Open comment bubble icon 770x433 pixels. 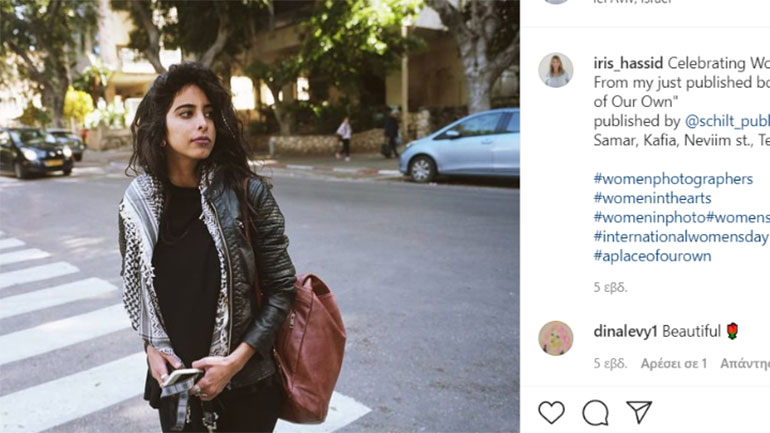coord(596,412)
